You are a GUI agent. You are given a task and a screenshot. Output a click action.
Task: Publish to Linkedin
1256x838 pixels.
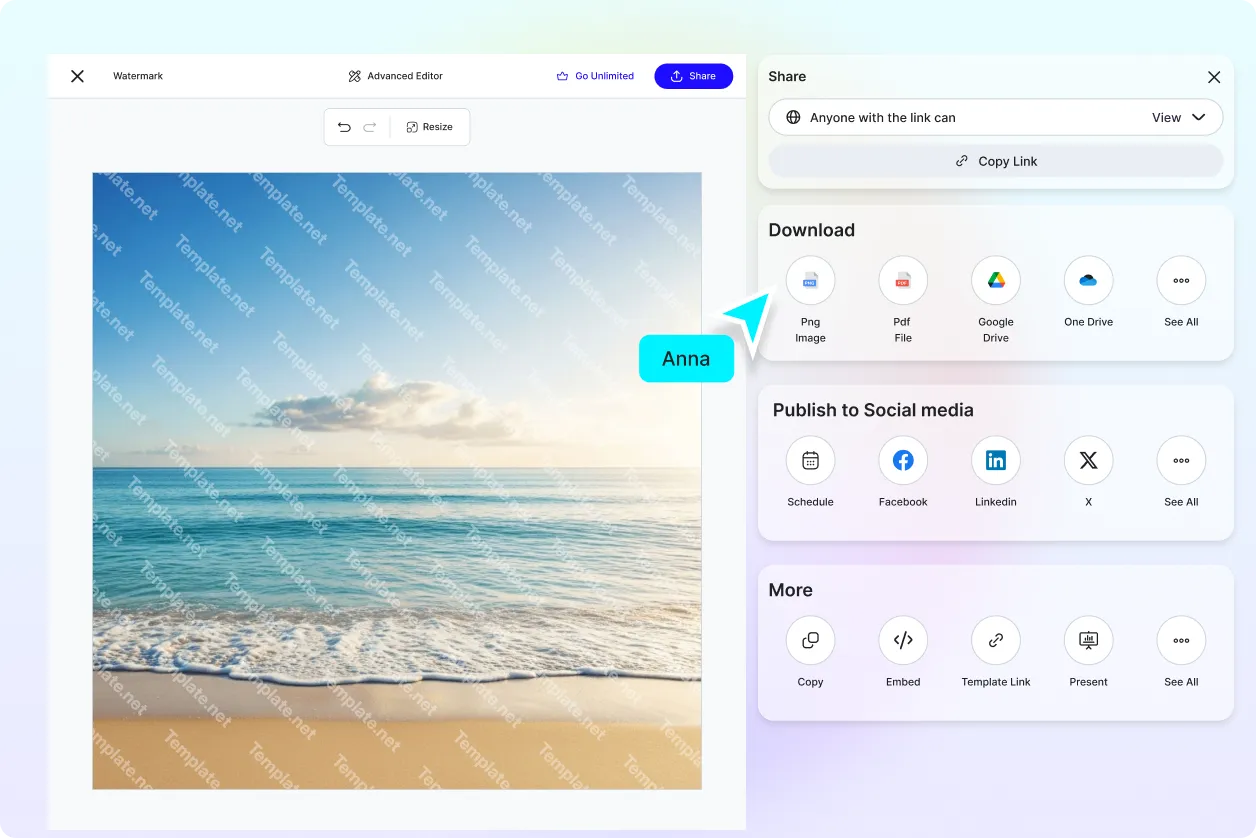996,461
